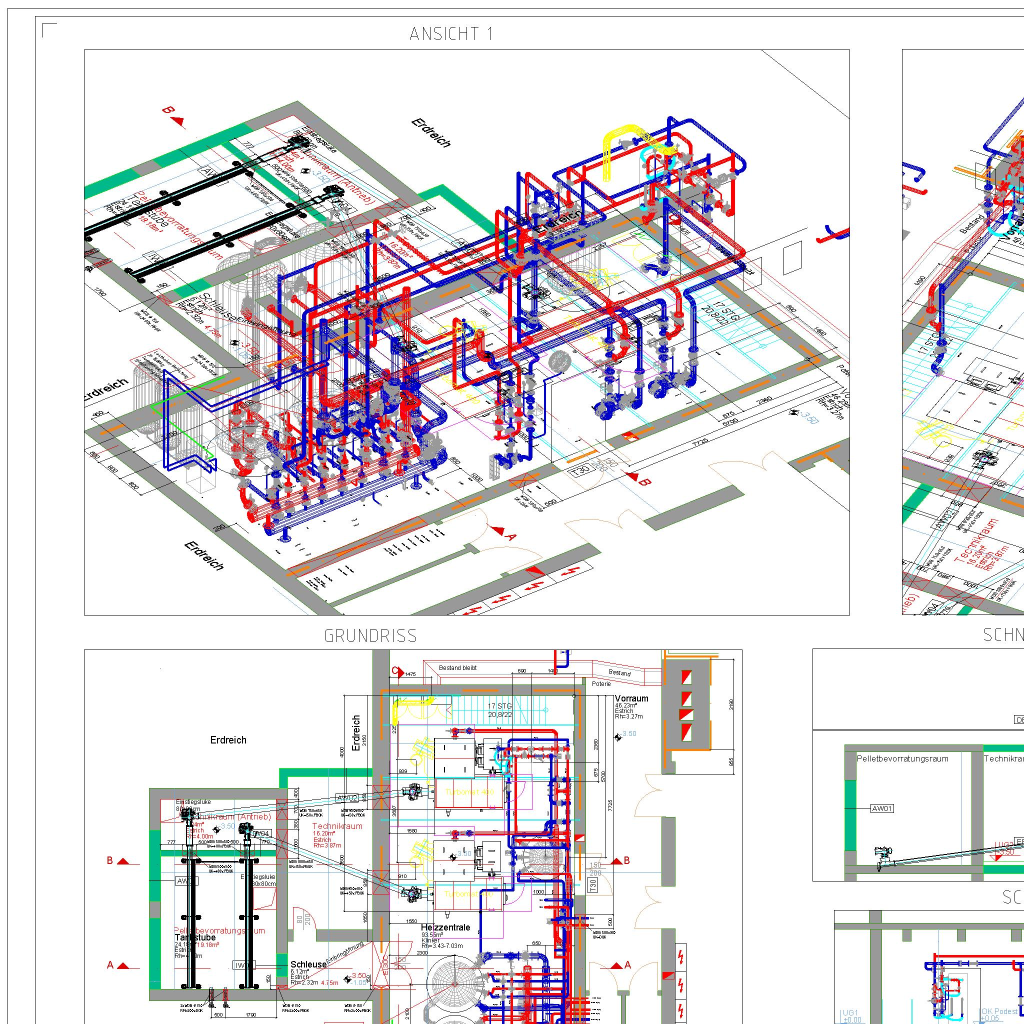This screenshot has height=1024, width=1024.
Task: Click right section marker B in Grundriss
Action: [615, 860]
